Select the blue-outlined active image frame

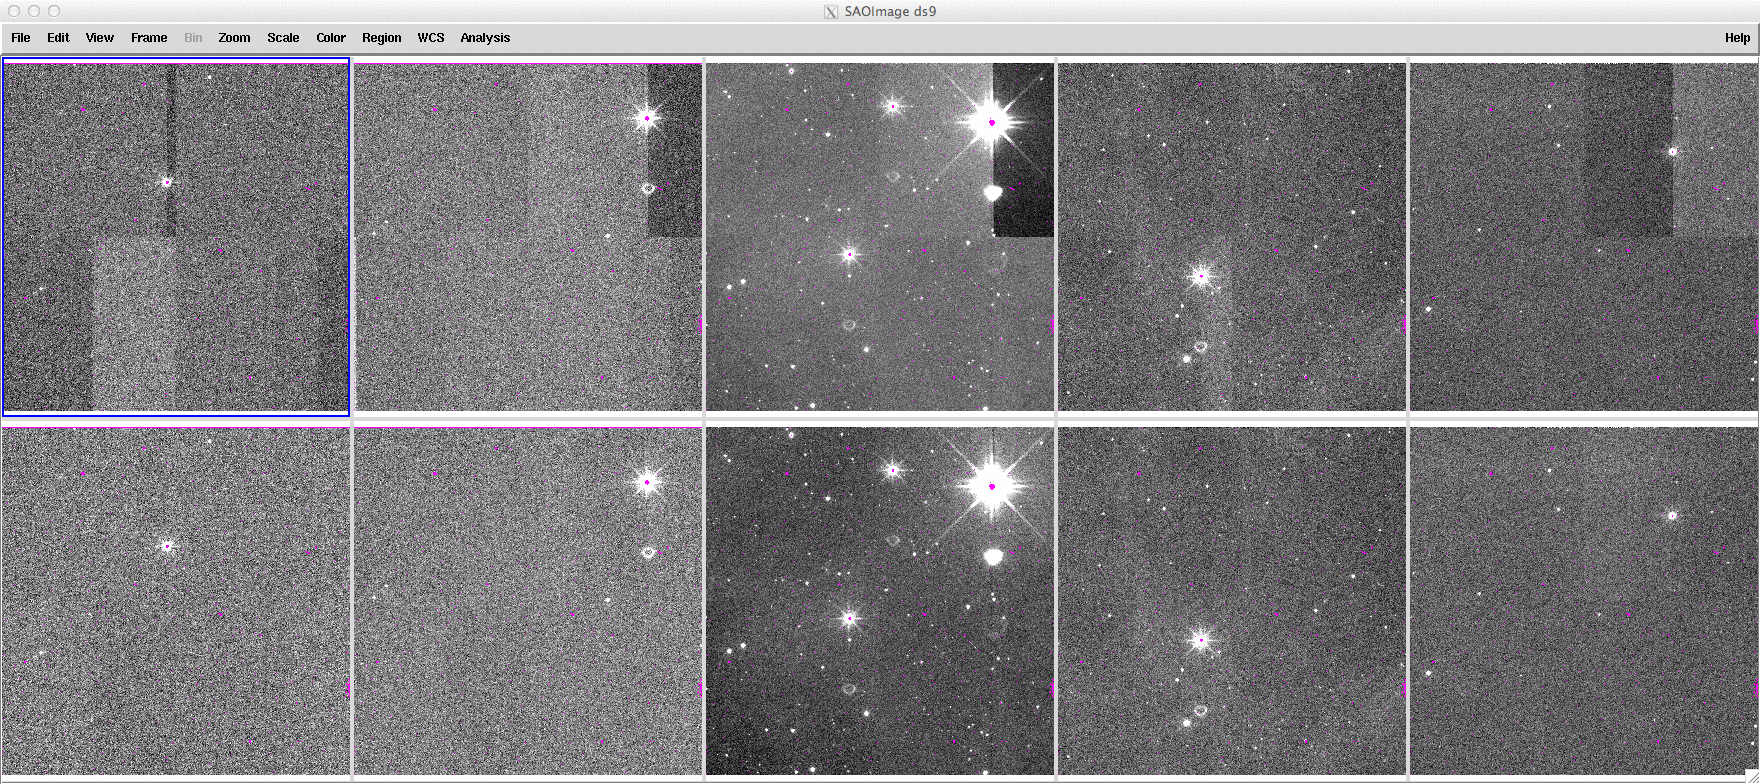[x=176, y=237]
